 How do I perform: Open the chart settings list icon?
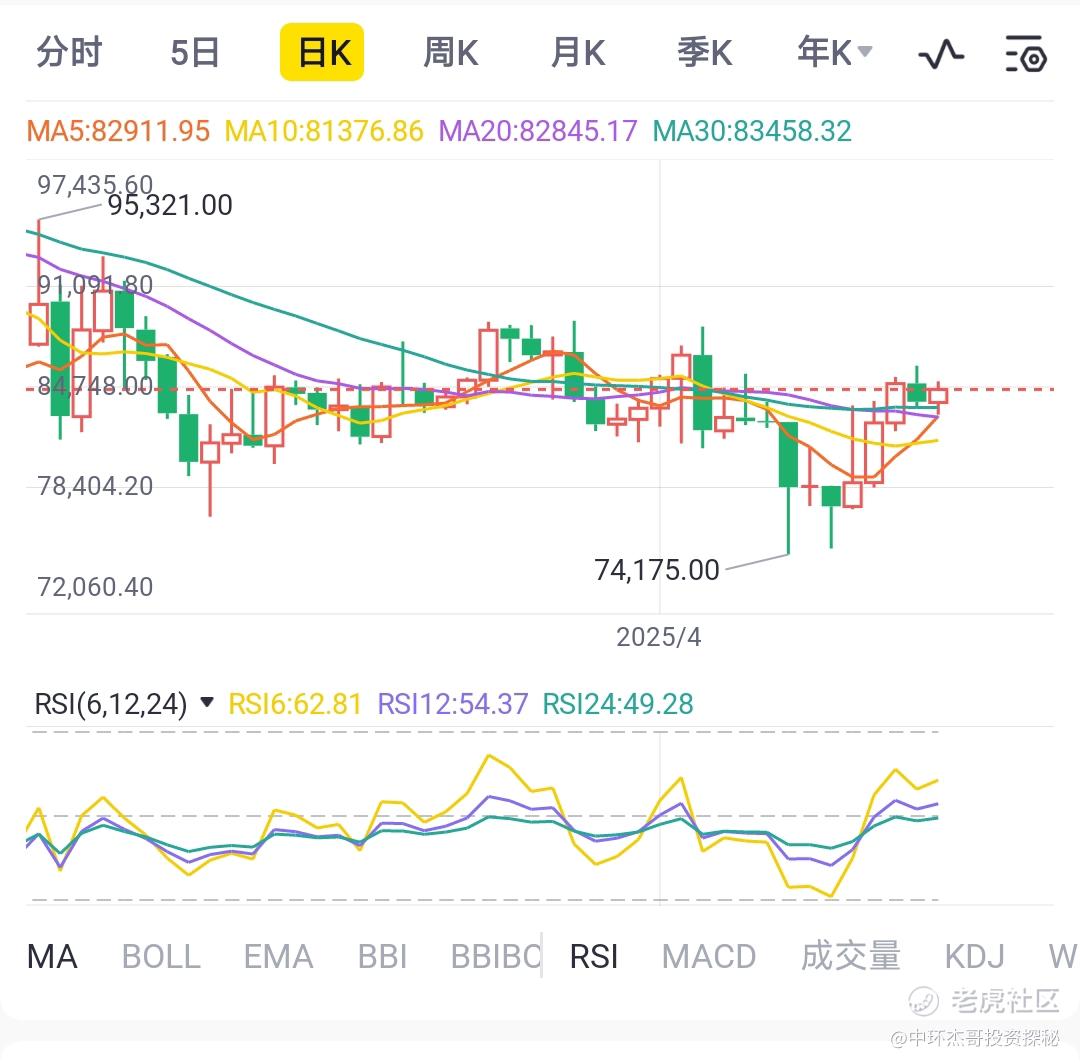[1026, 54]
